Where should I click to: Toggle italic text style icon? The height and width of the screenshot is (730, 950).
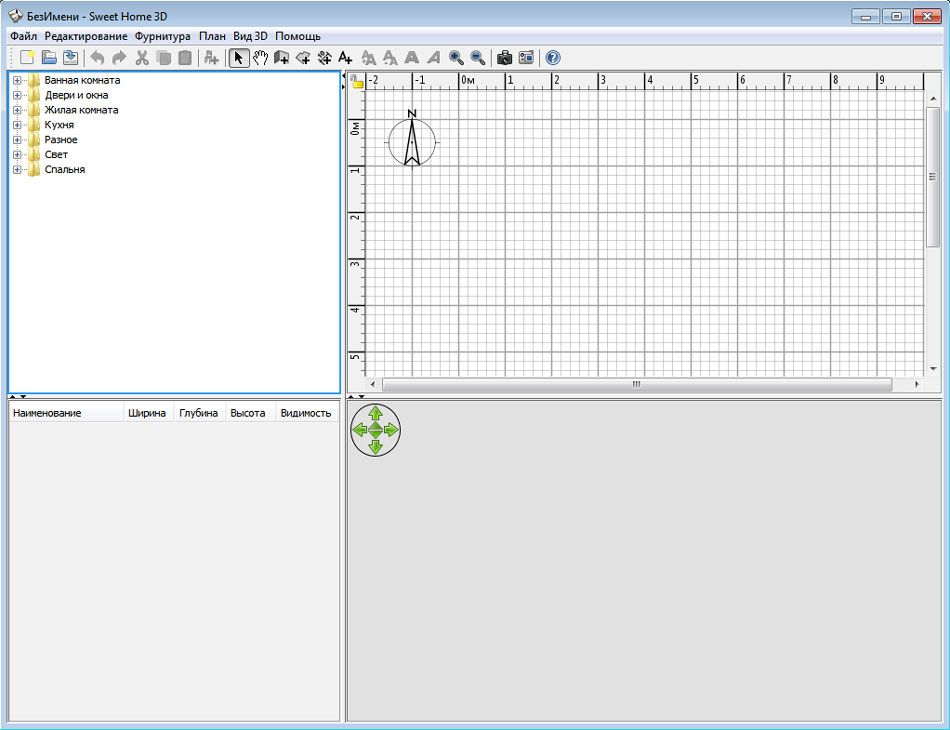click(x=434, y=58)
